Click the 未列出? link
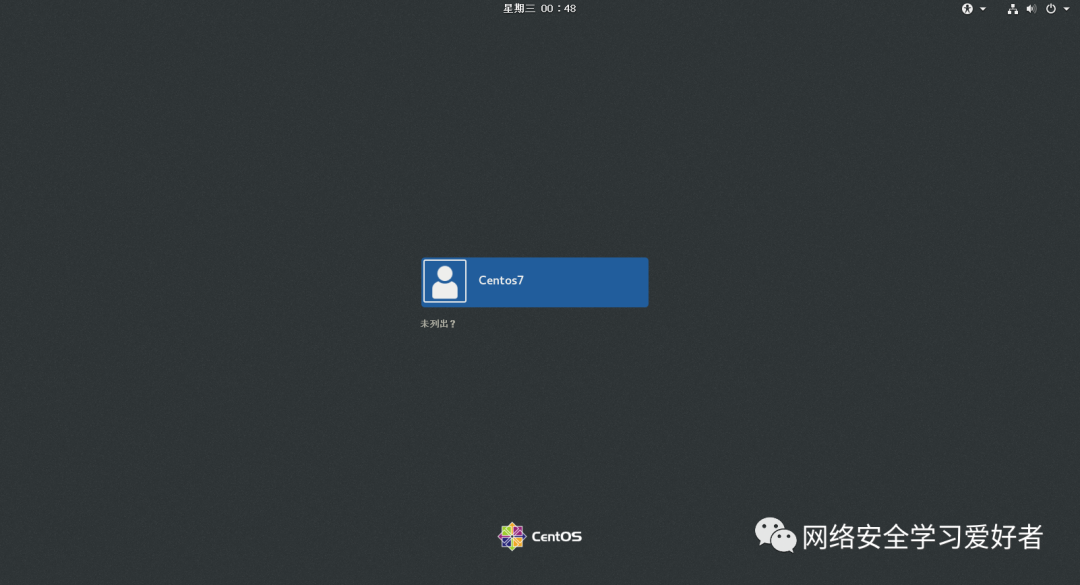The width and height of the screenshot is (1080, 585). coord(438,324)
